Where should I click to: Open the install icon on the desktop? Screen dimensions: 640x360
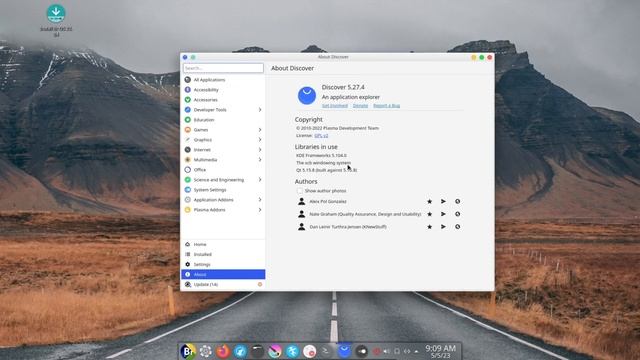click(56, 13)
